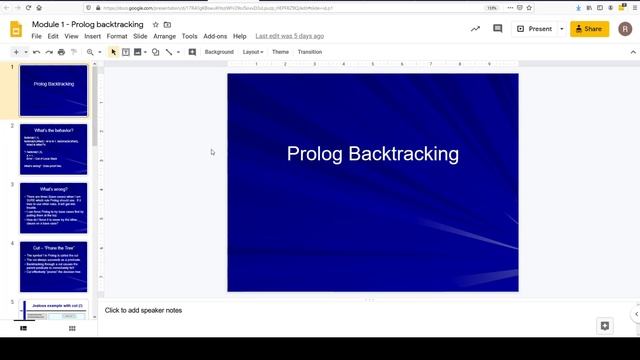Click the browser address bar URL
This screenshot has width=640, height=360.
pos(218,8)
